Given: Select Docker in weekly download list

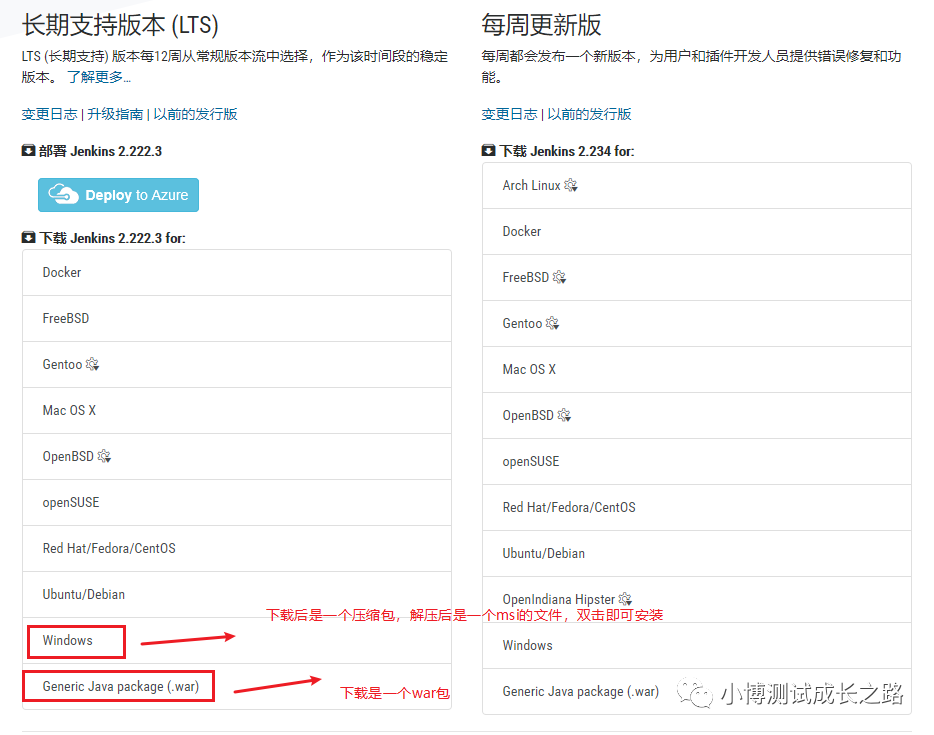Looking at the screenshot, I should (x=697, y=232).
